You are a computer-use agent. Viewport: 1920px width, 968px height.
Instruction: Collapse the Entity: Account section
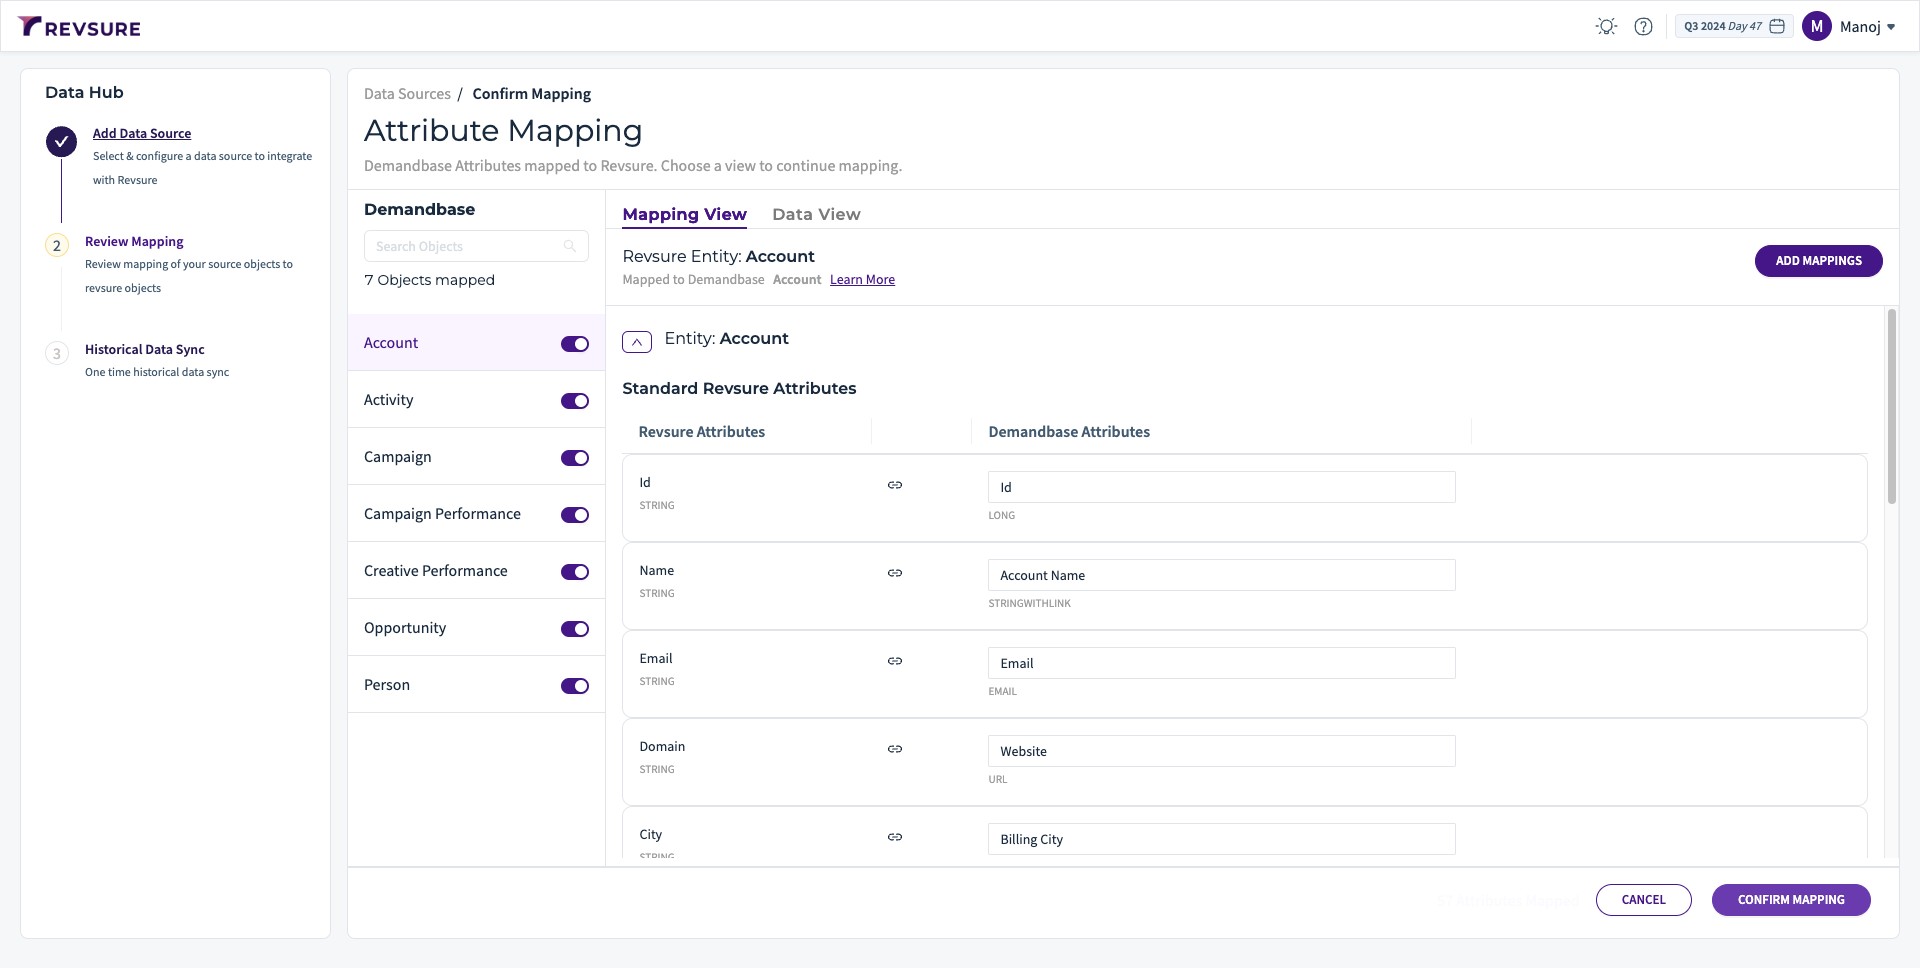click(637, 342)
